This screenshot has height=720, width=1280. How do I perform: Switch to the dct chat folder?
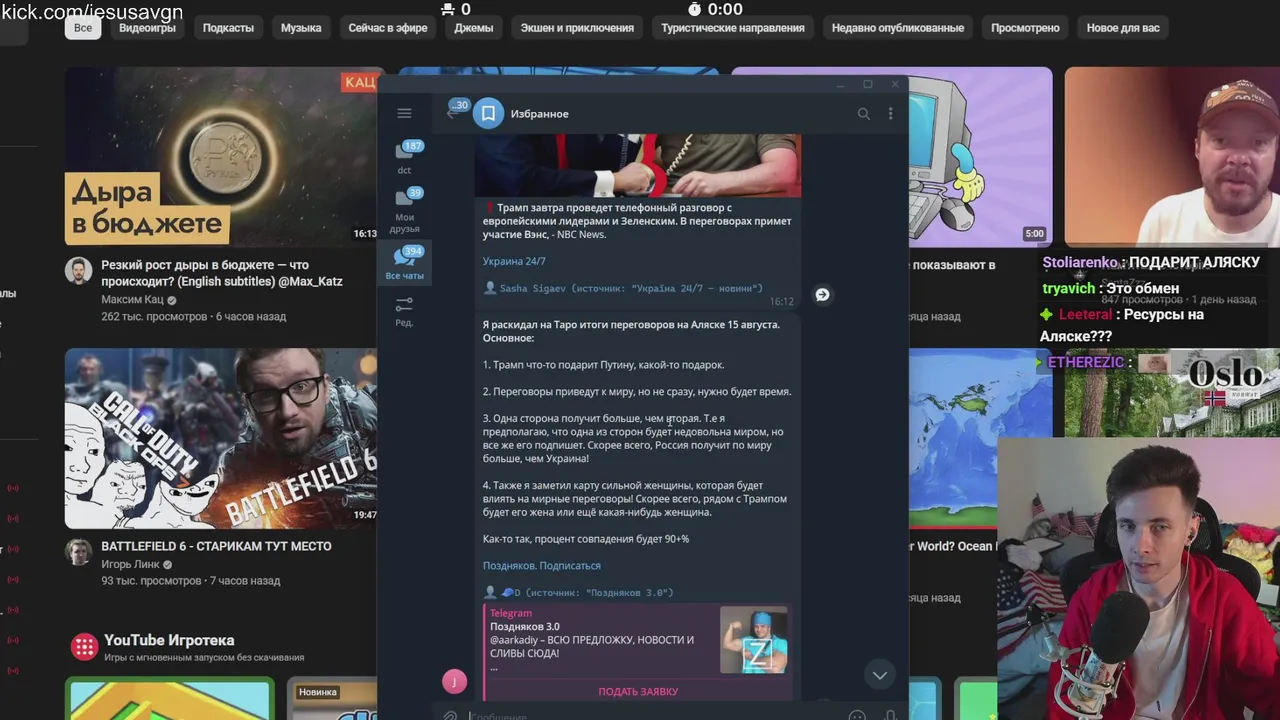404,157
